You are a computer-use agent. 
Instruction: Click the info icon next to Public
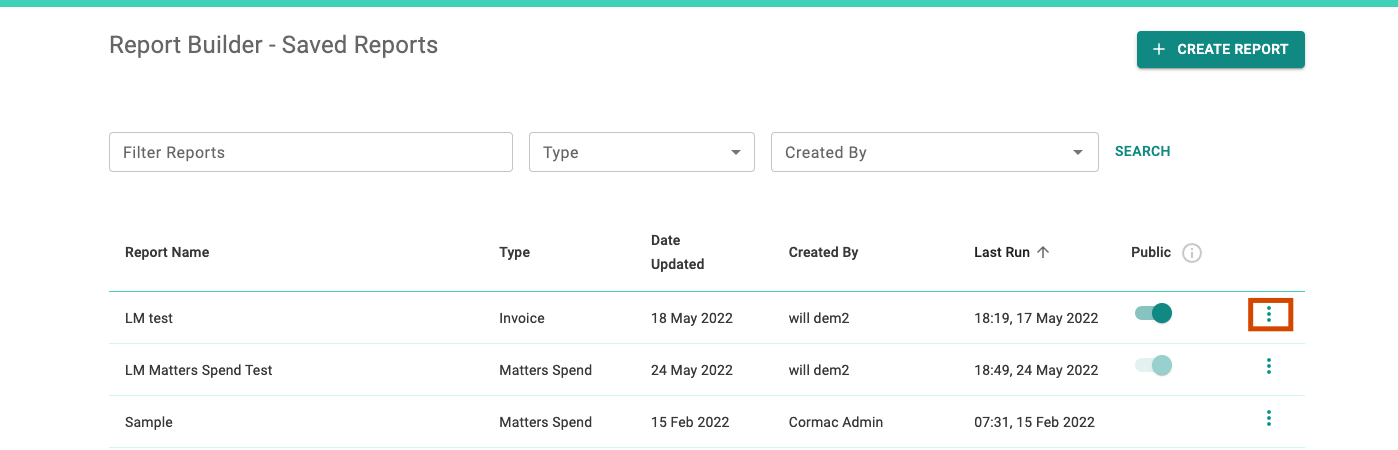1191,253
